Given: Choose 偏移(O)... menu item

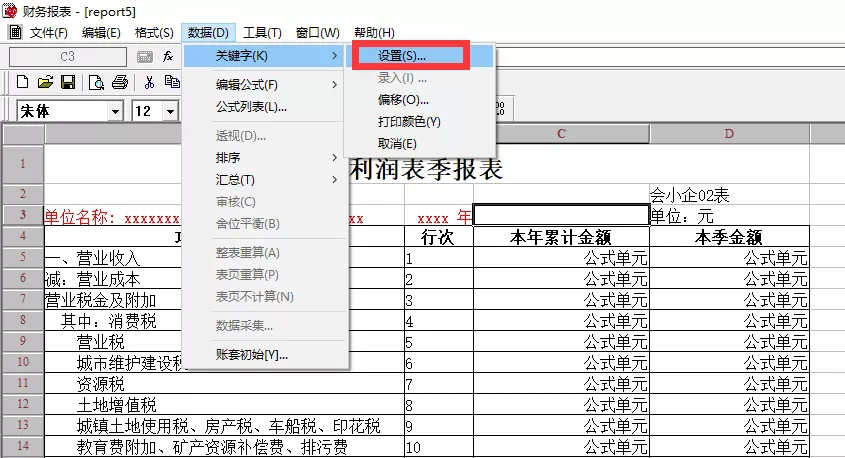Looking at the screenshot, I should point(403,100).
